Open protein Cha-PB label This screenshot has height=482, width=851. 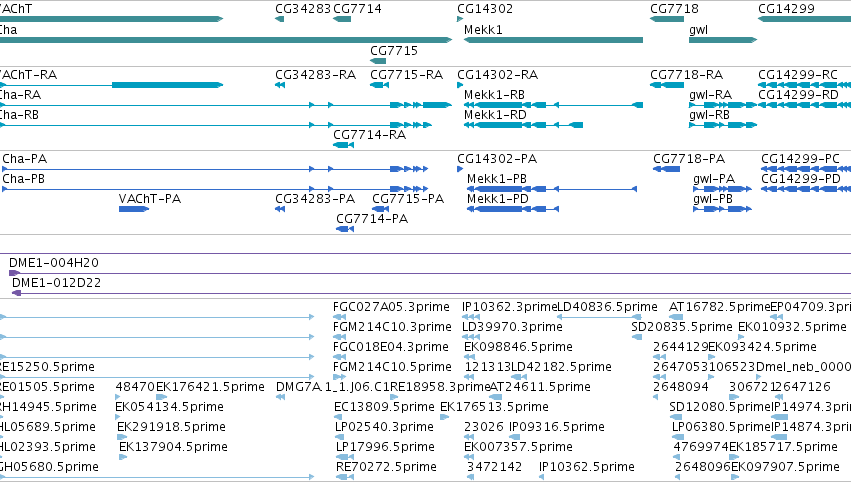pyautogui.click(x=23, y=179)
